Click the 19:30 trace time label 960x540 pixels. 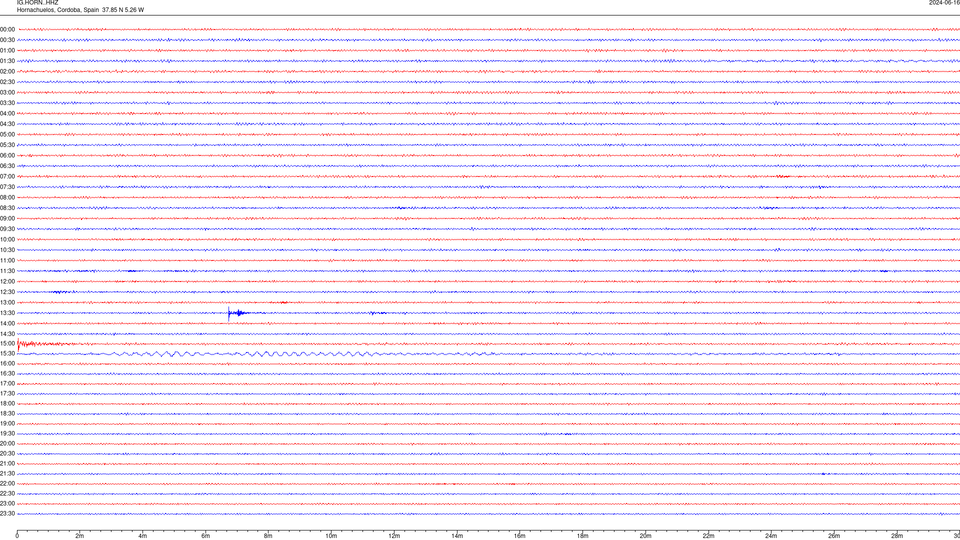[7, 433]
